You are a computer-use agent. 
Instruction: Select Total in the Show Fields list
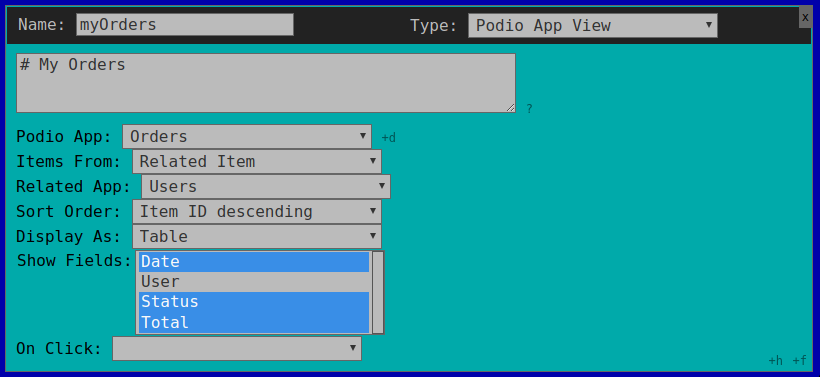point(254,322)
